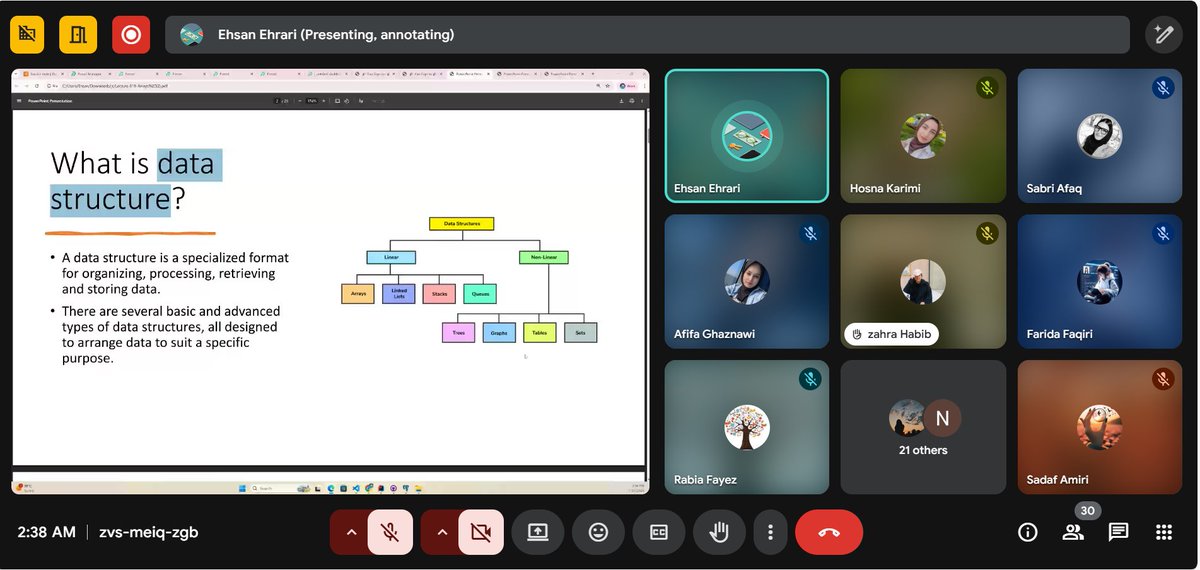Leave the call with red hang-up button
This screenshot has width=1200, height=570.
click(829, 532)
